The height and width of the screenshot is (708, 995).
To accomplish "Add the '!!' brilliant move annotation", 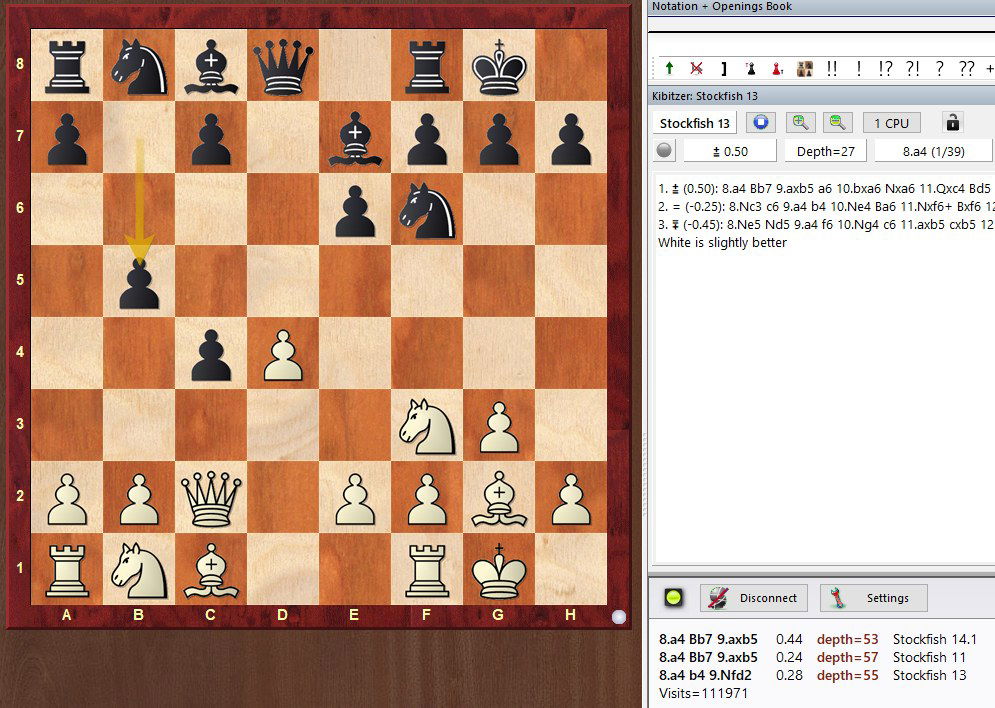I will [x=832, y=69].
